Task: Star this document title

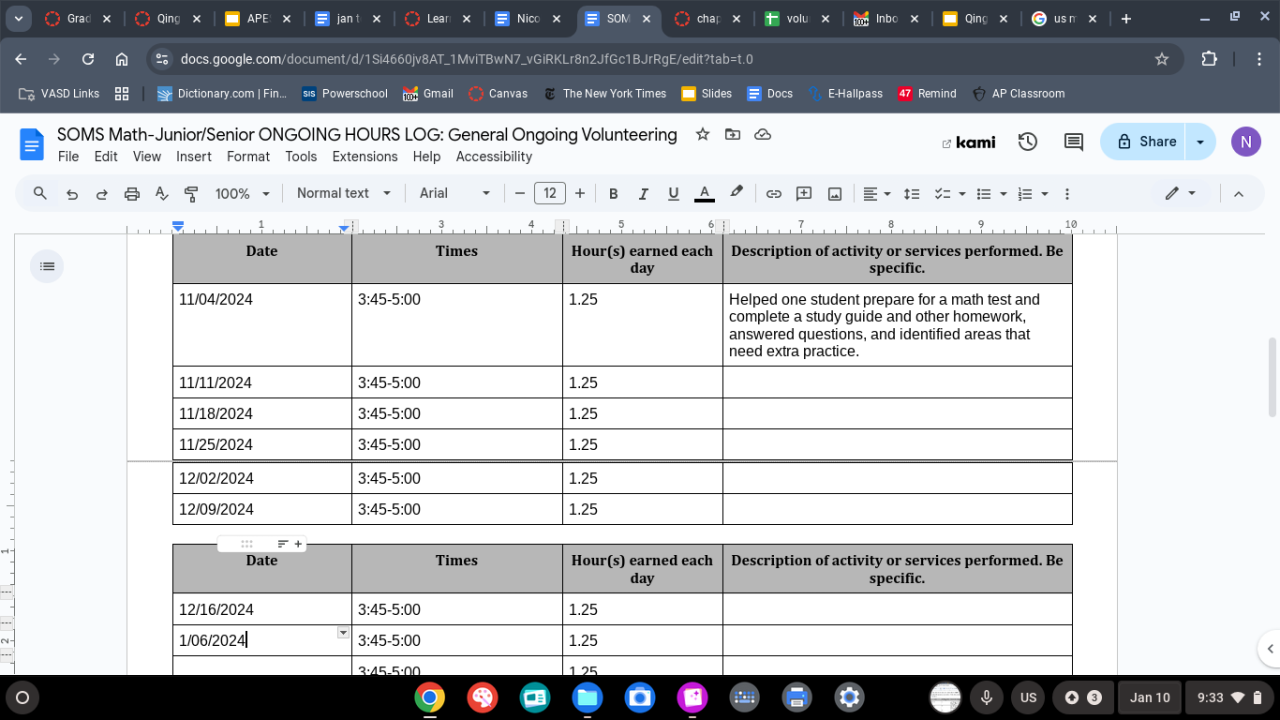Action: (x=702, y=134)
